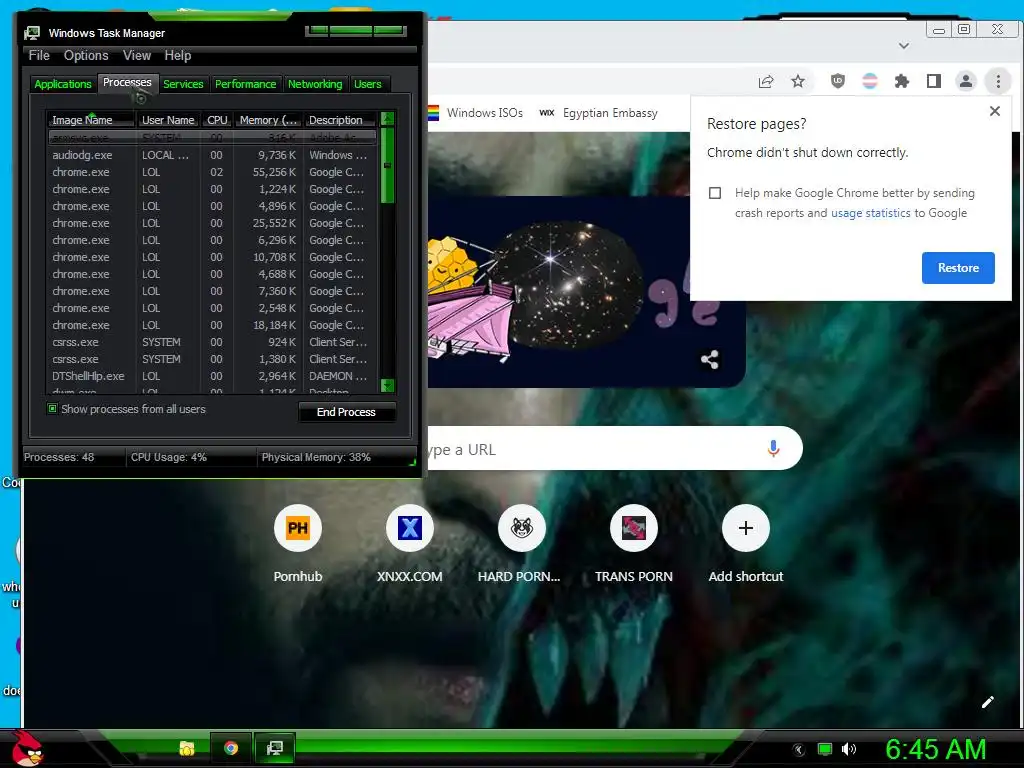Select csrss.exe using 1,380 K
This screenshot has height=768, width=1024.
point(212,359)
